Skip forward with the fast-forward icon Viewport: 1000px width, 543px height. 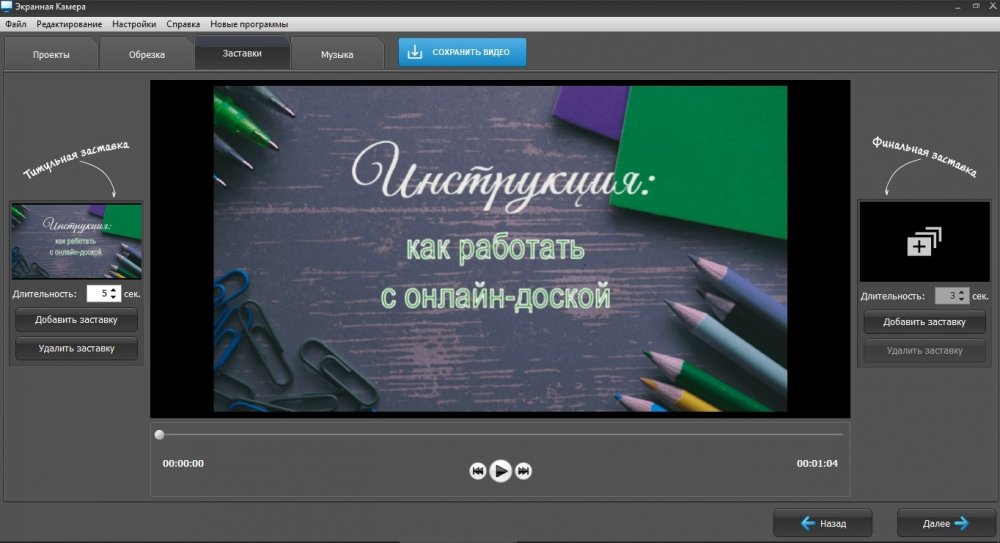pyautogui.click(x=523, y=471)
